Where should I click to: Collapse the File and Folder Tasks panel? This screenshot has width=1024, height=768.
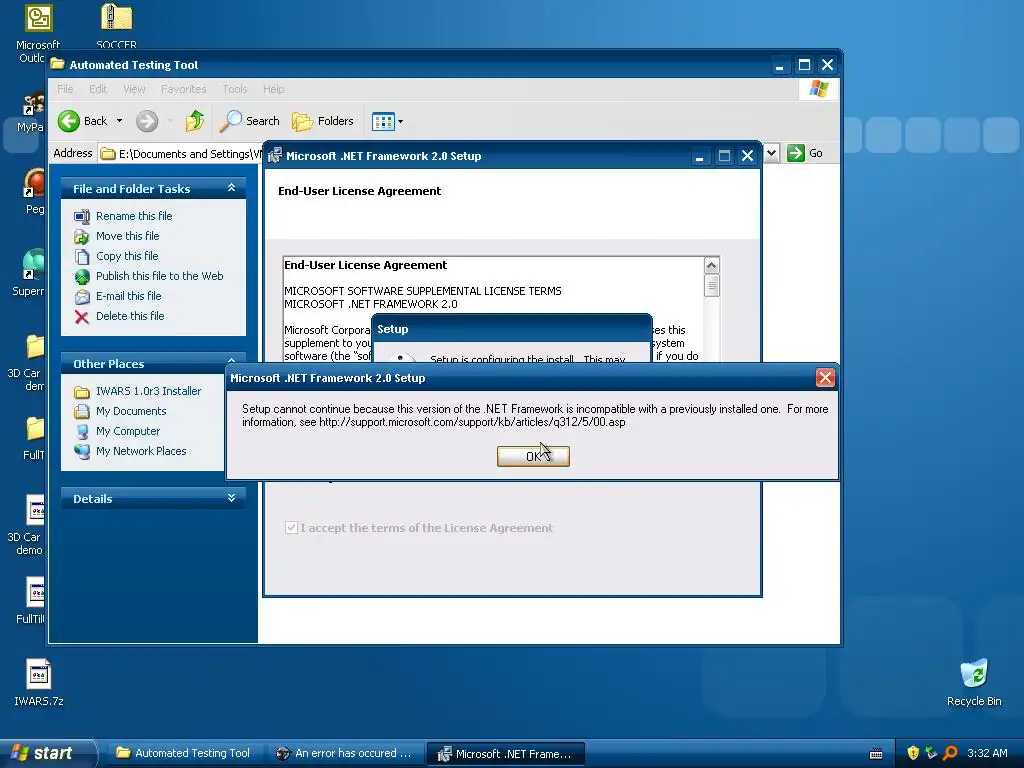point(231,188)
